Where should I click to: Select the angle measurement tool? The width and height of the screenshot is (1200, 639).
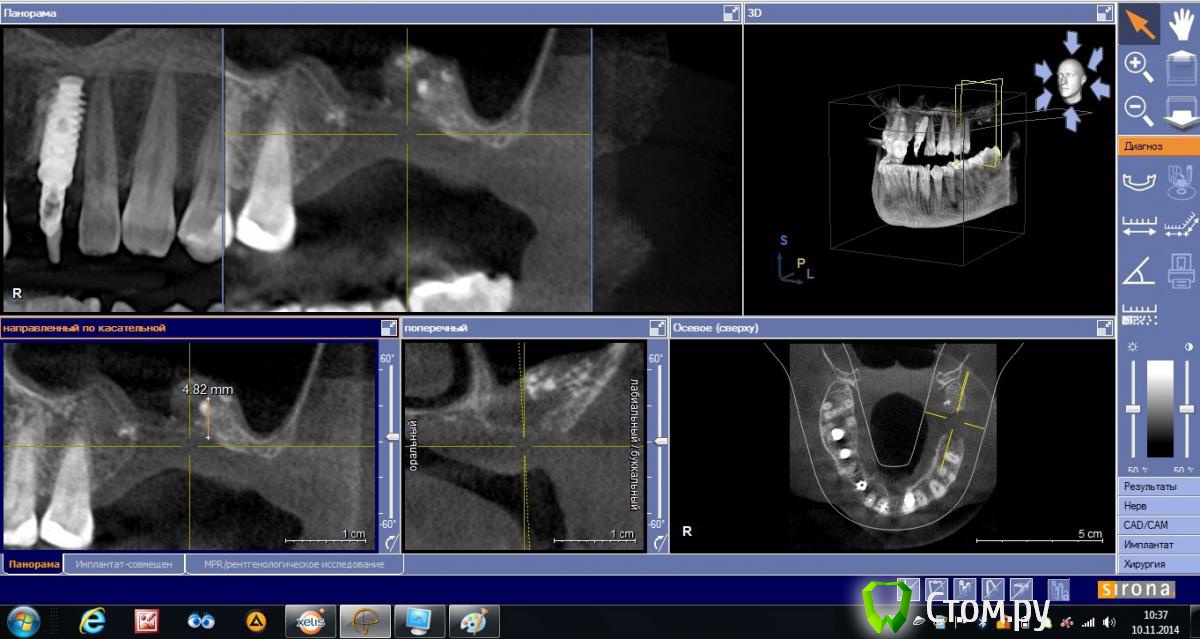click(1138, 270)
